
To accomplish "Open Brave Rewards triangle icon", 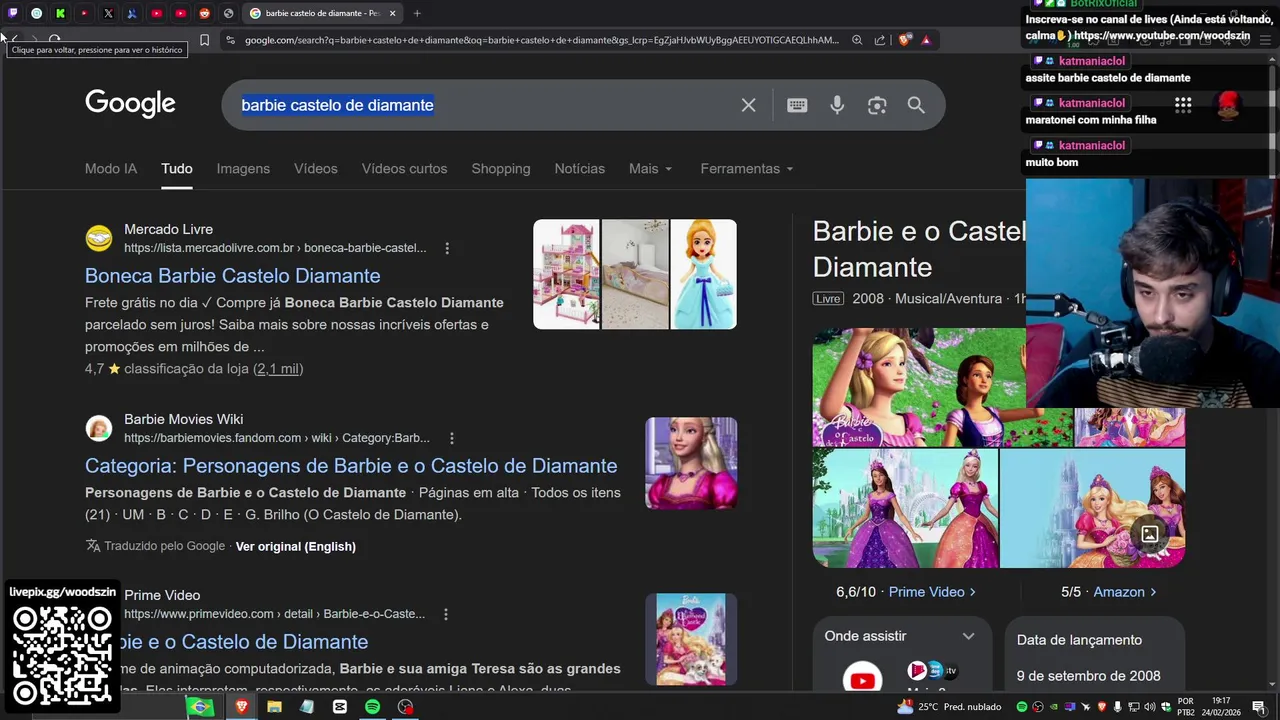I will [x=926, y=40].
